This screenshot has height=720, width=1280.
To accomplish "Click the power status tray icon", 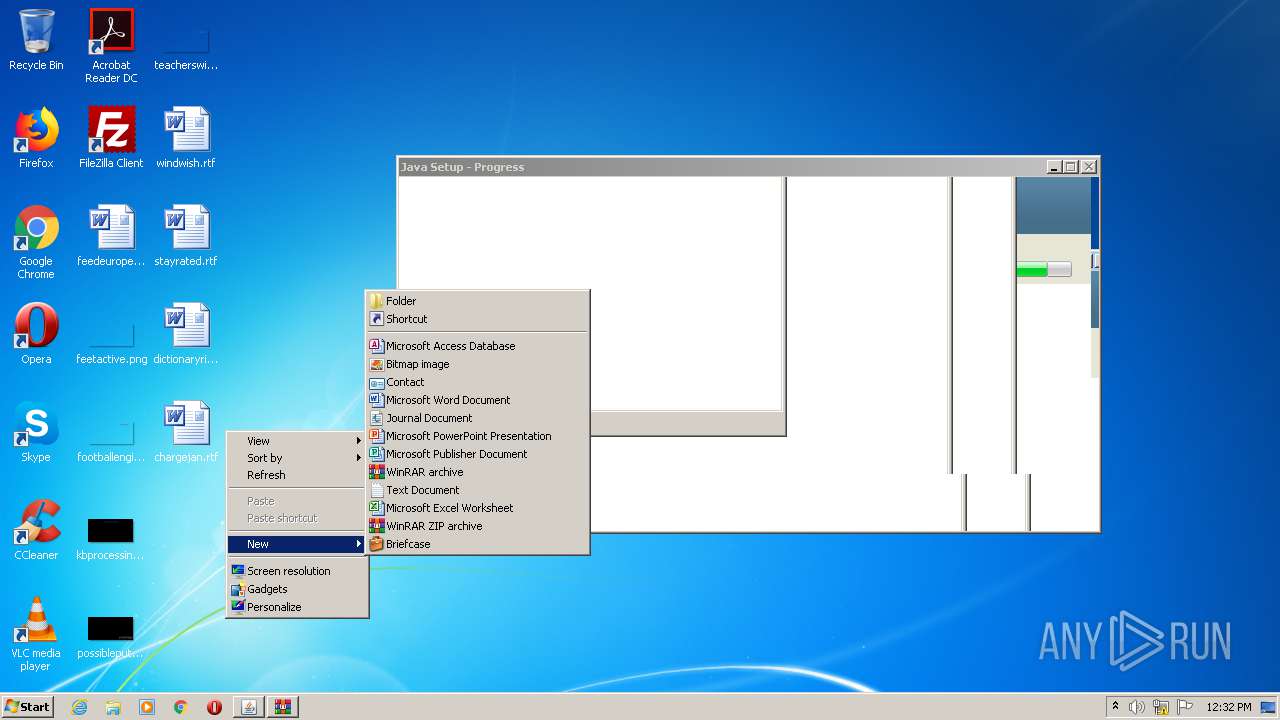I will (x=1161, y=707).
